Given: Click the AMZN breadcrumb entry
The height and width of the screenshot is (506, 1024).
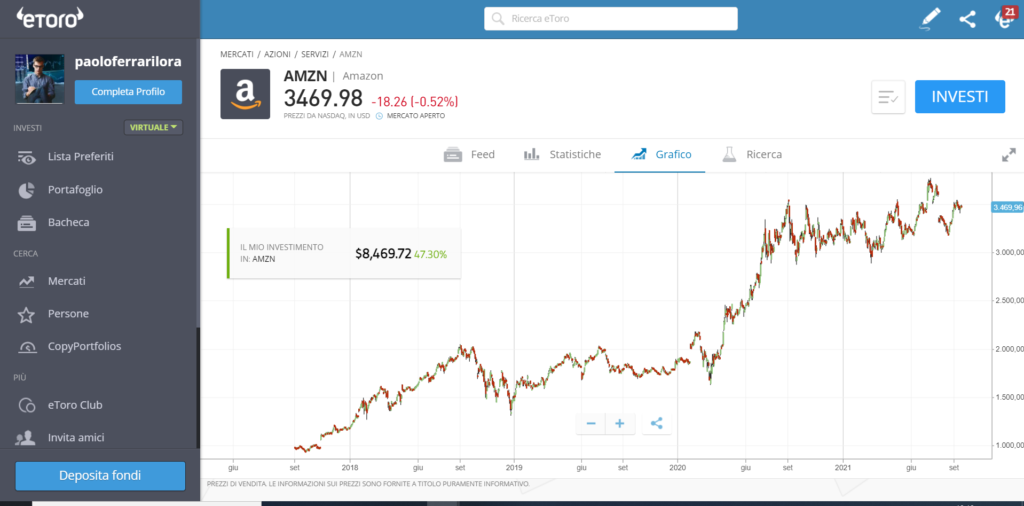Looking at the screenshot, I should tap(351, 54).
